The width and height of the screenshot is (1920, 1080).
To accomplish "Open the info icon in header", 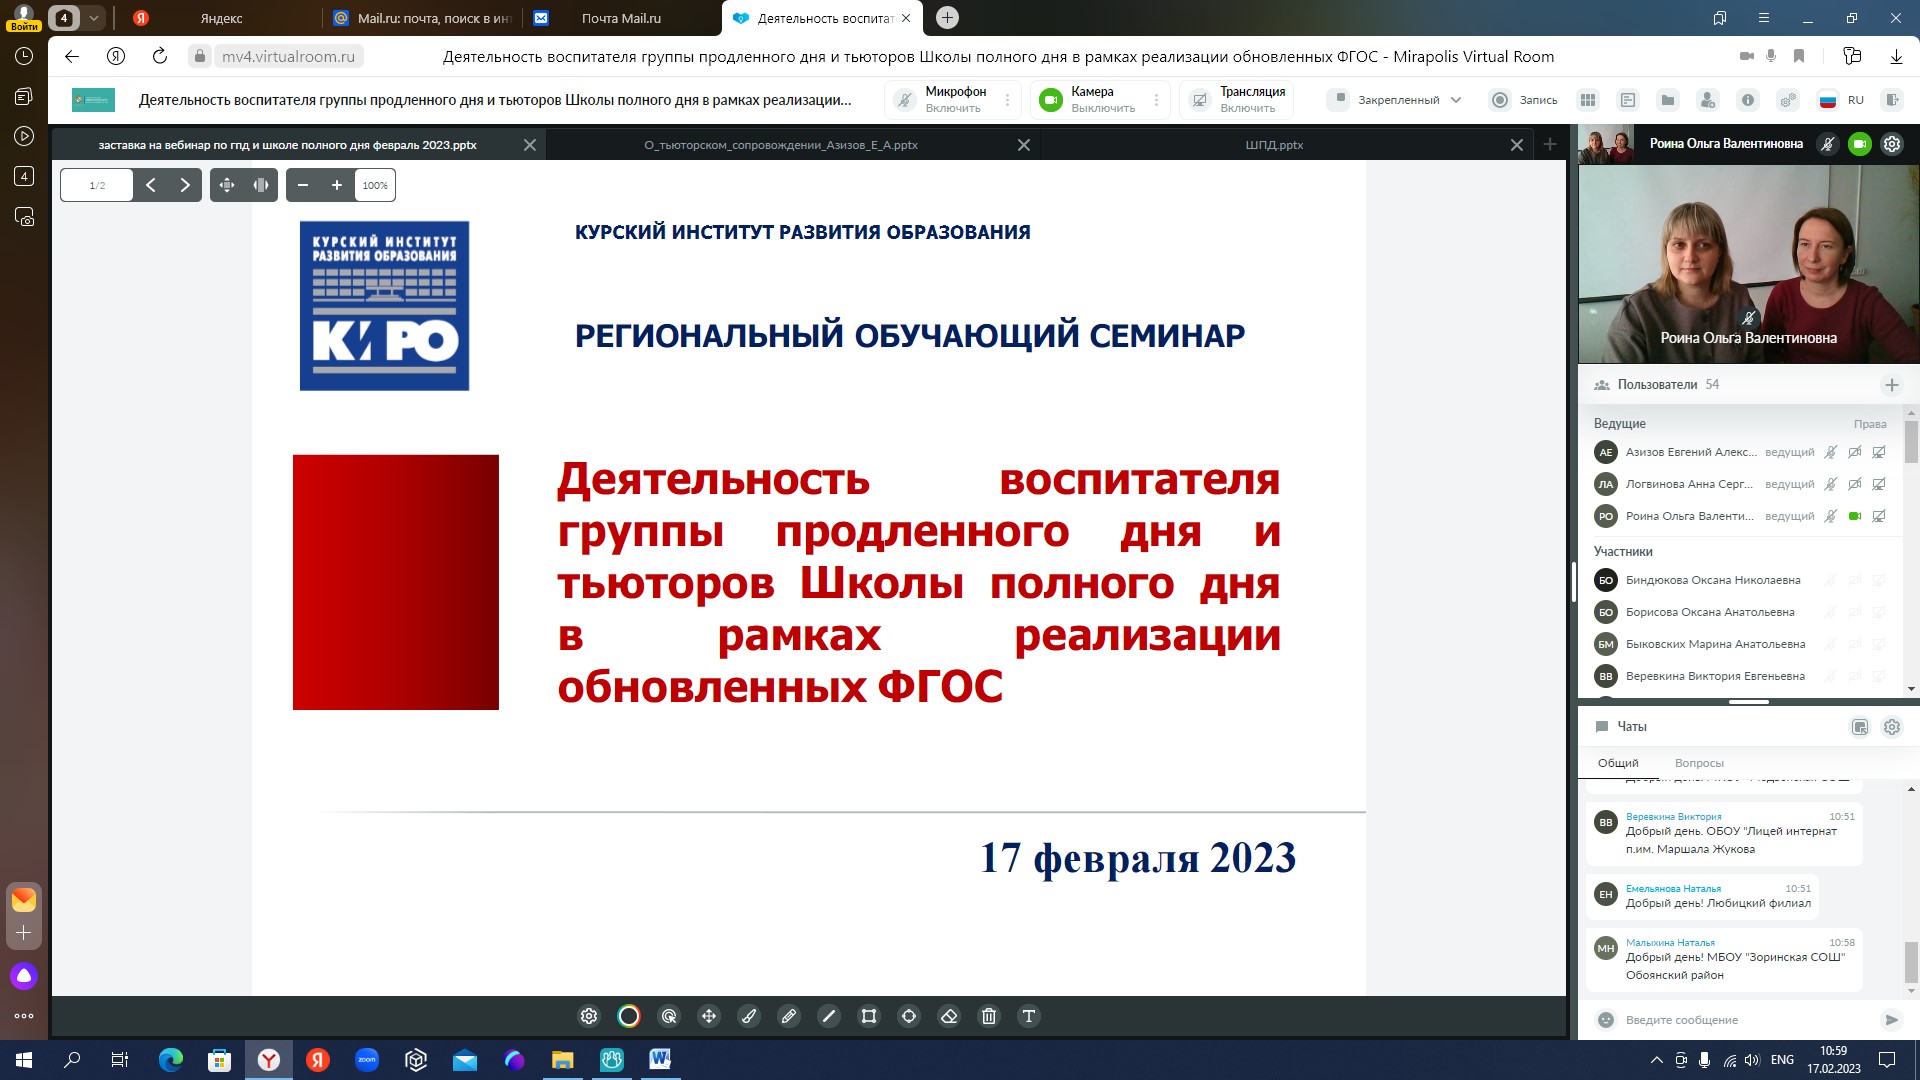I will coord(1748,100).
